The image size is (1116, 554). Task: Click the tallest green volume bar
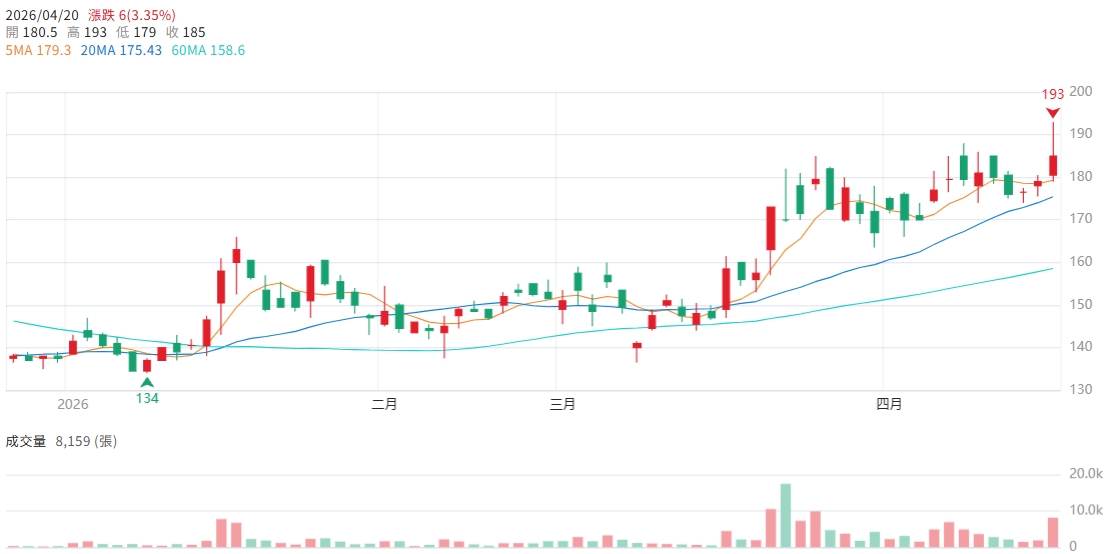tap(785, 515)
